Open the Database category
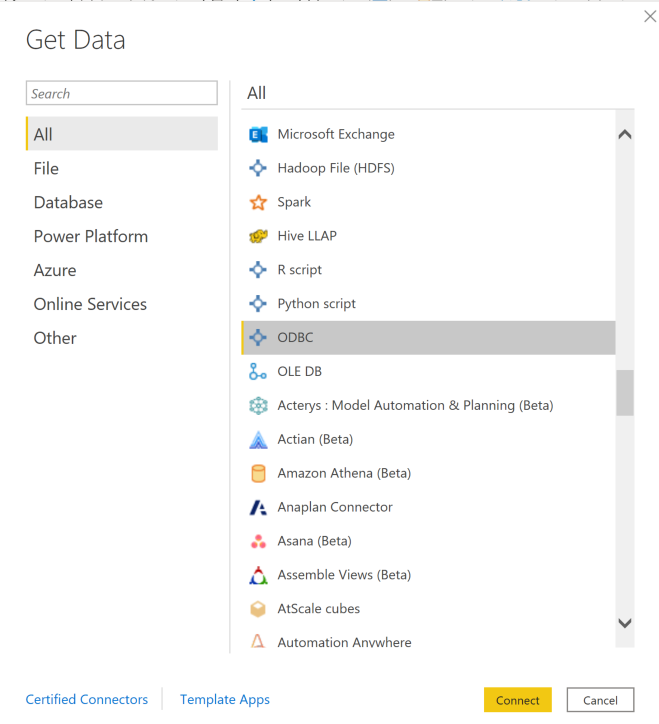659x724 pixels. pyautogui.click(x=68, y=203)
